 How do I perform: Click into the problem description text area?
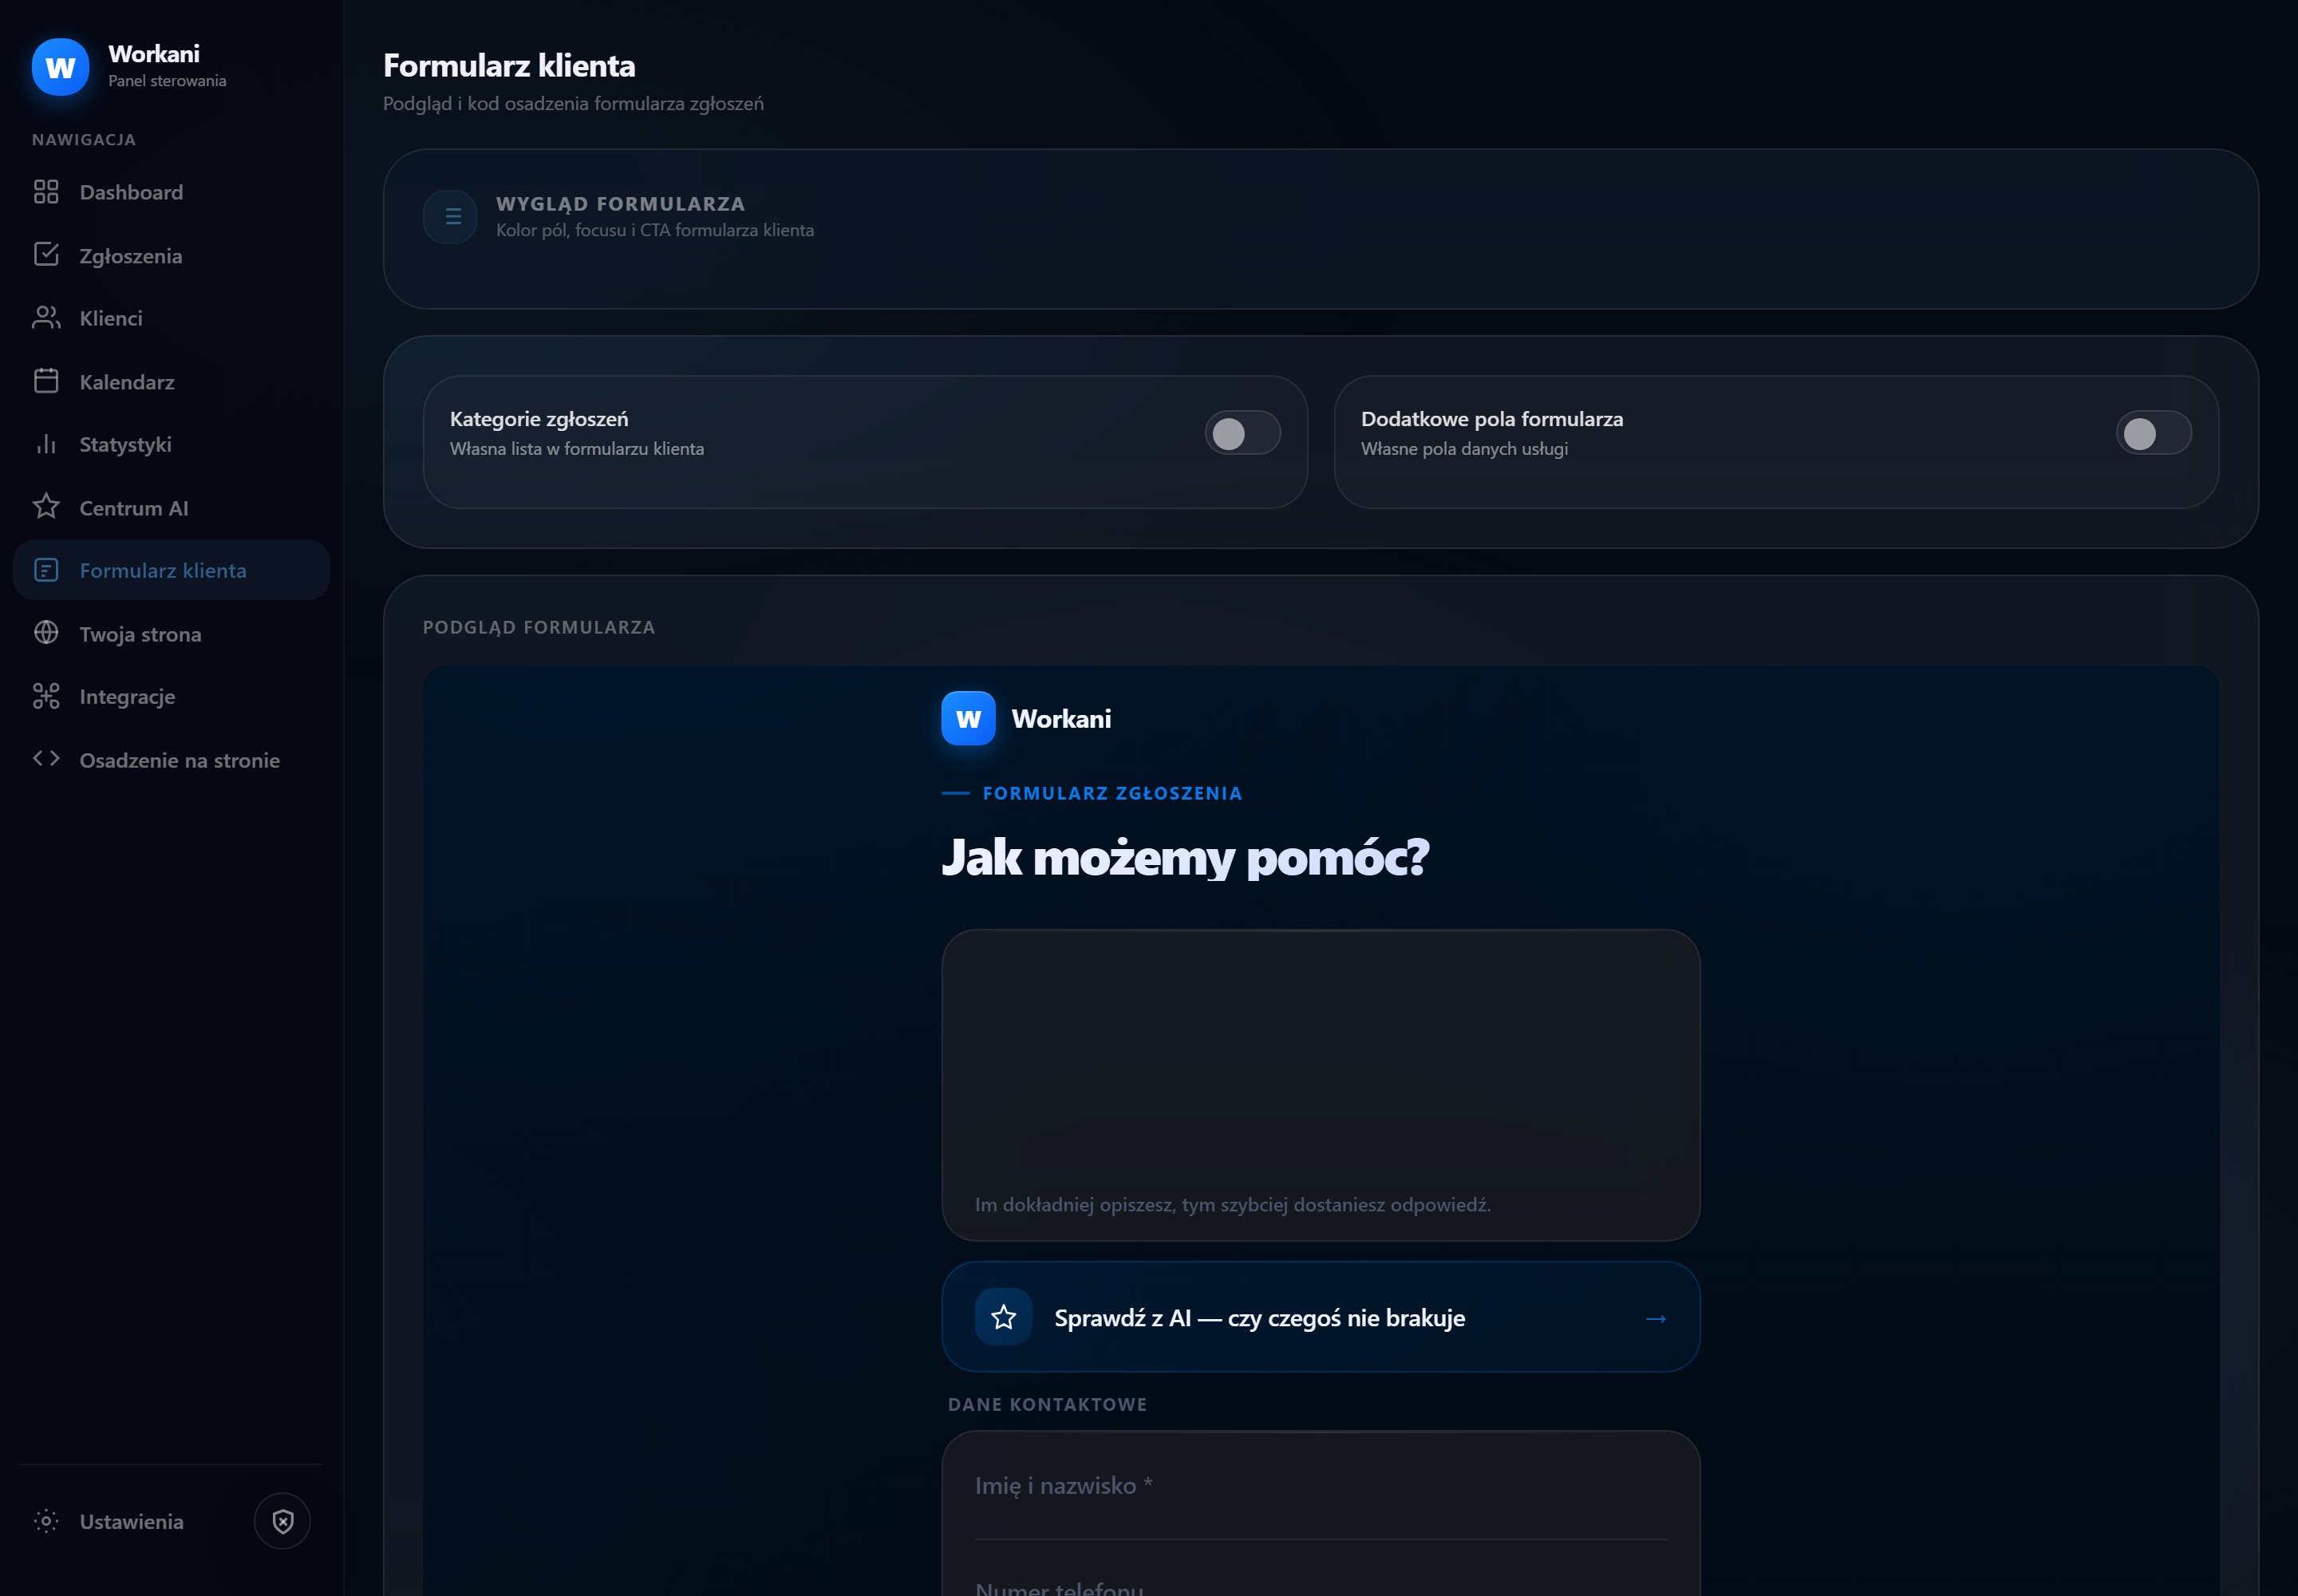coord(1320,1085)
